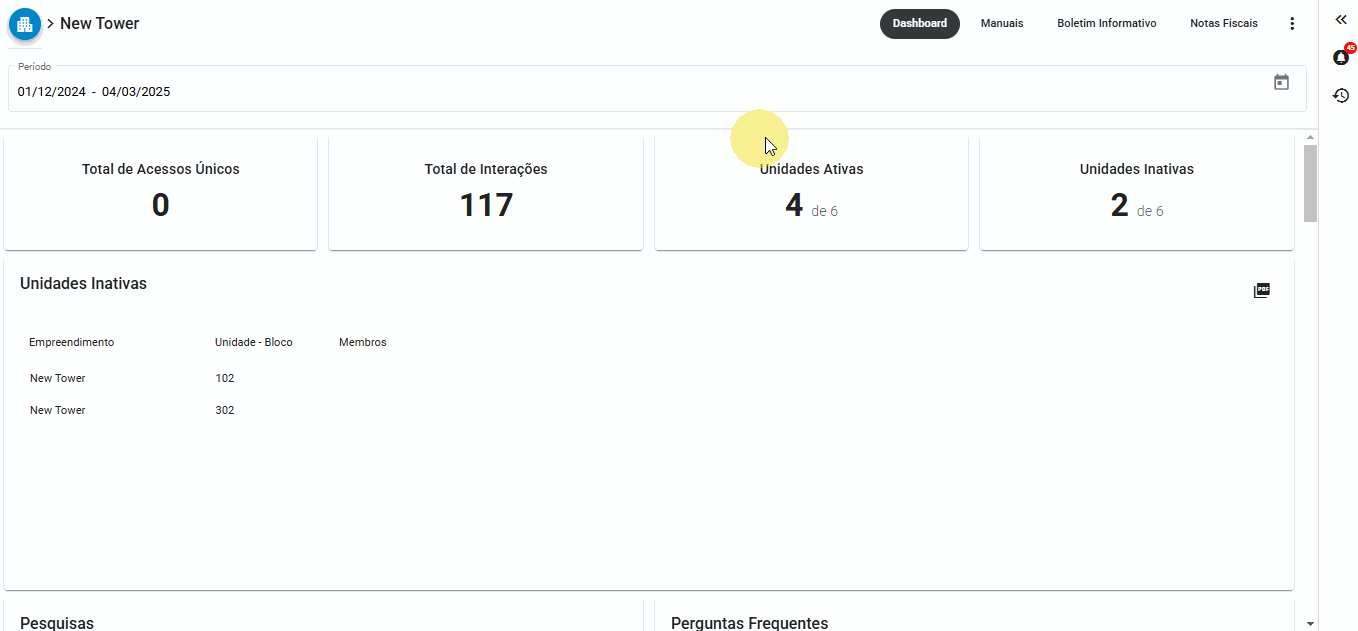Switch to the Manuais tab
Screen dimensions: 1358x631
(x=1001, y=24)
